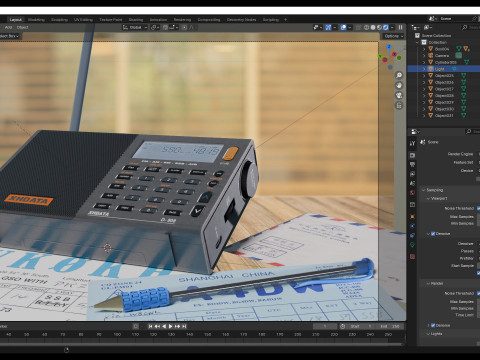Image resolution: width=480 pixels, height=360 pixels.
Task: Uncheck Render Denoise checkbox
Action: coord(433,325)
